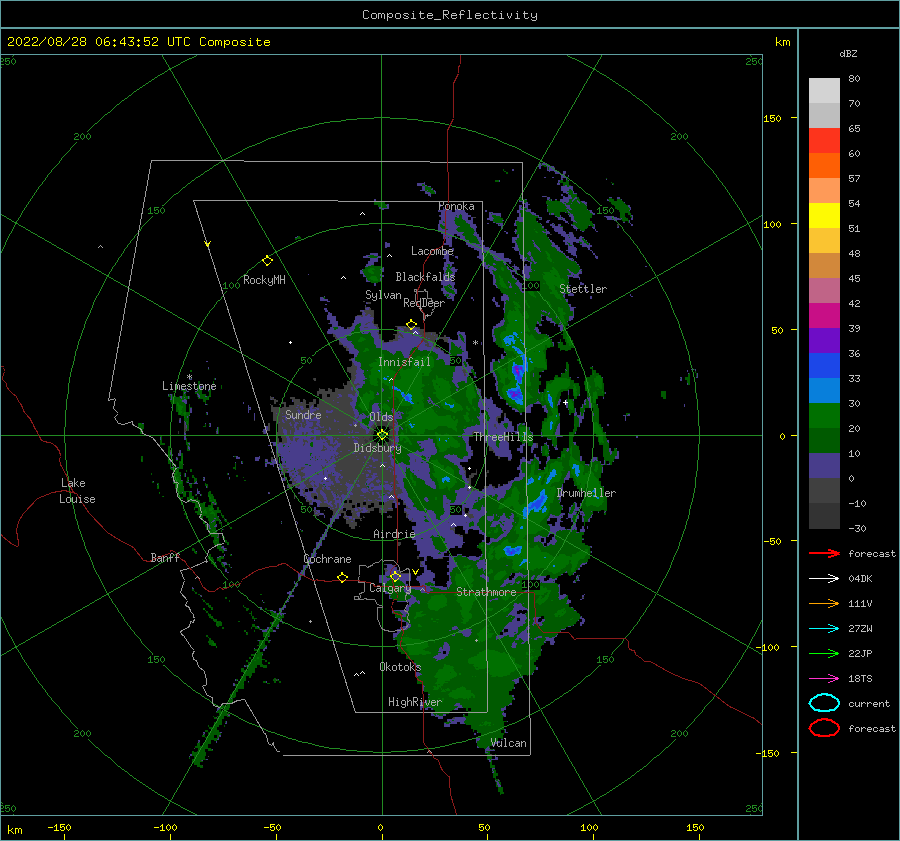Click the Didsbury city label

(377, 448)
